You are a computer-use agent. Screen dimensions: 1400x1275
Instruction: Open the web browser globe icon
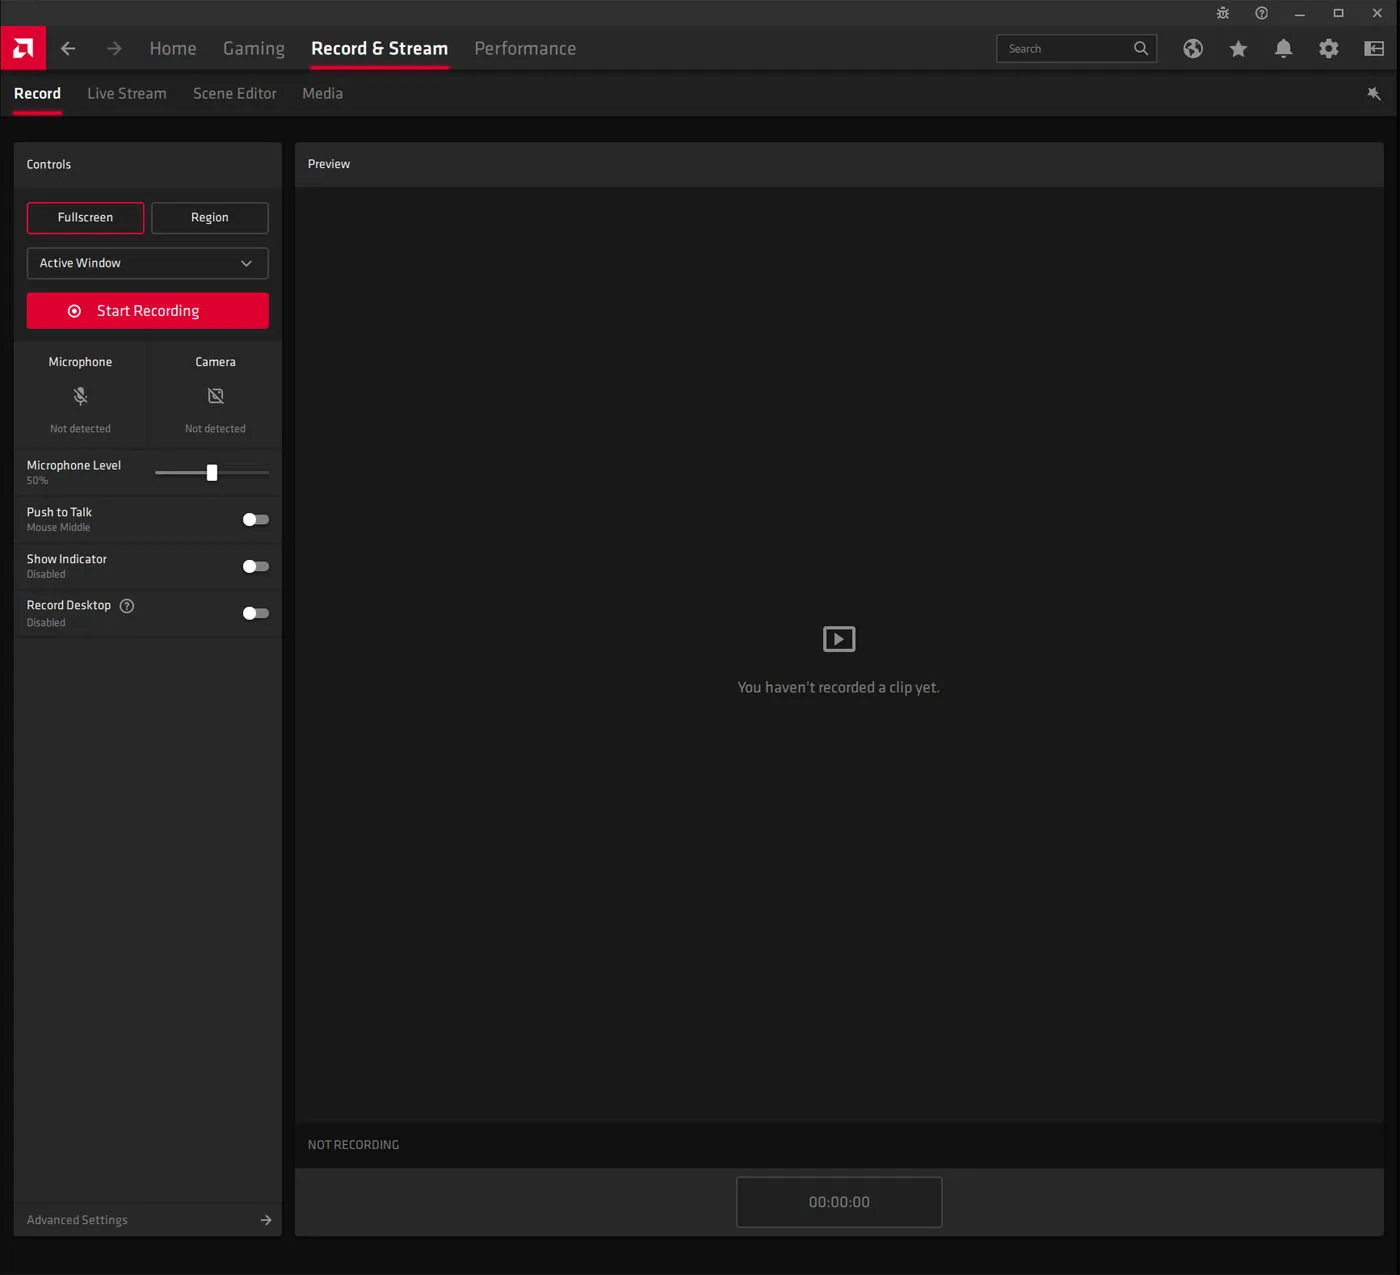(1193, 48)
